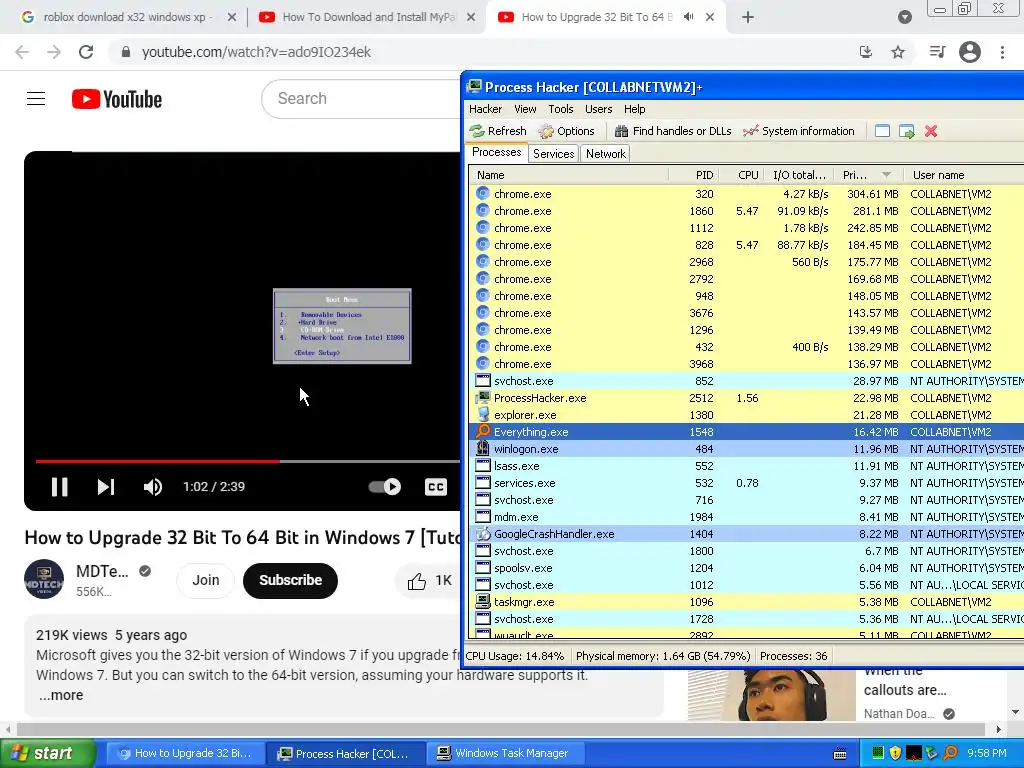Screen dimensions: 1024x768
Task: Seek on the video progress bar
Action: [x=248, y=461]
